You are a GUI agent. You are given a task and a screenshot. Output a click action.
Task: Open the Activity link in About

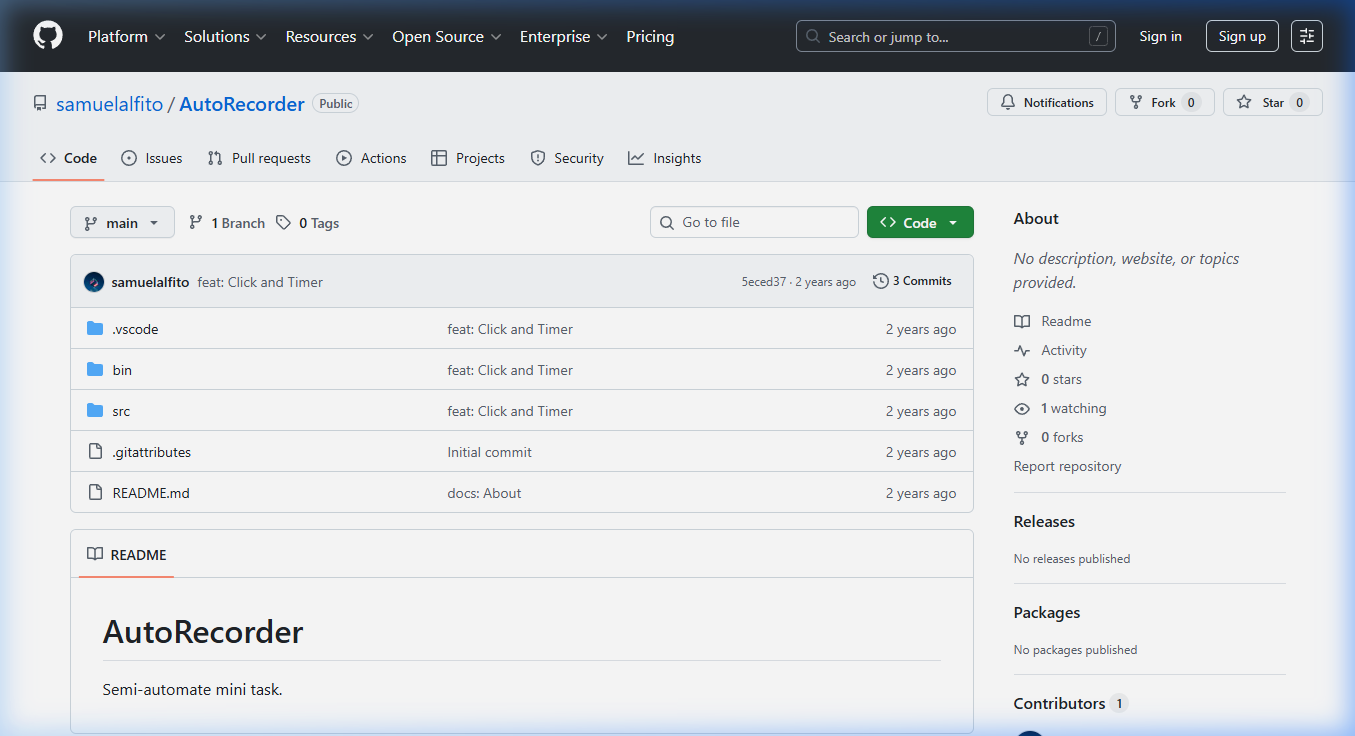pyautogui.click(x=1051, y=350)
